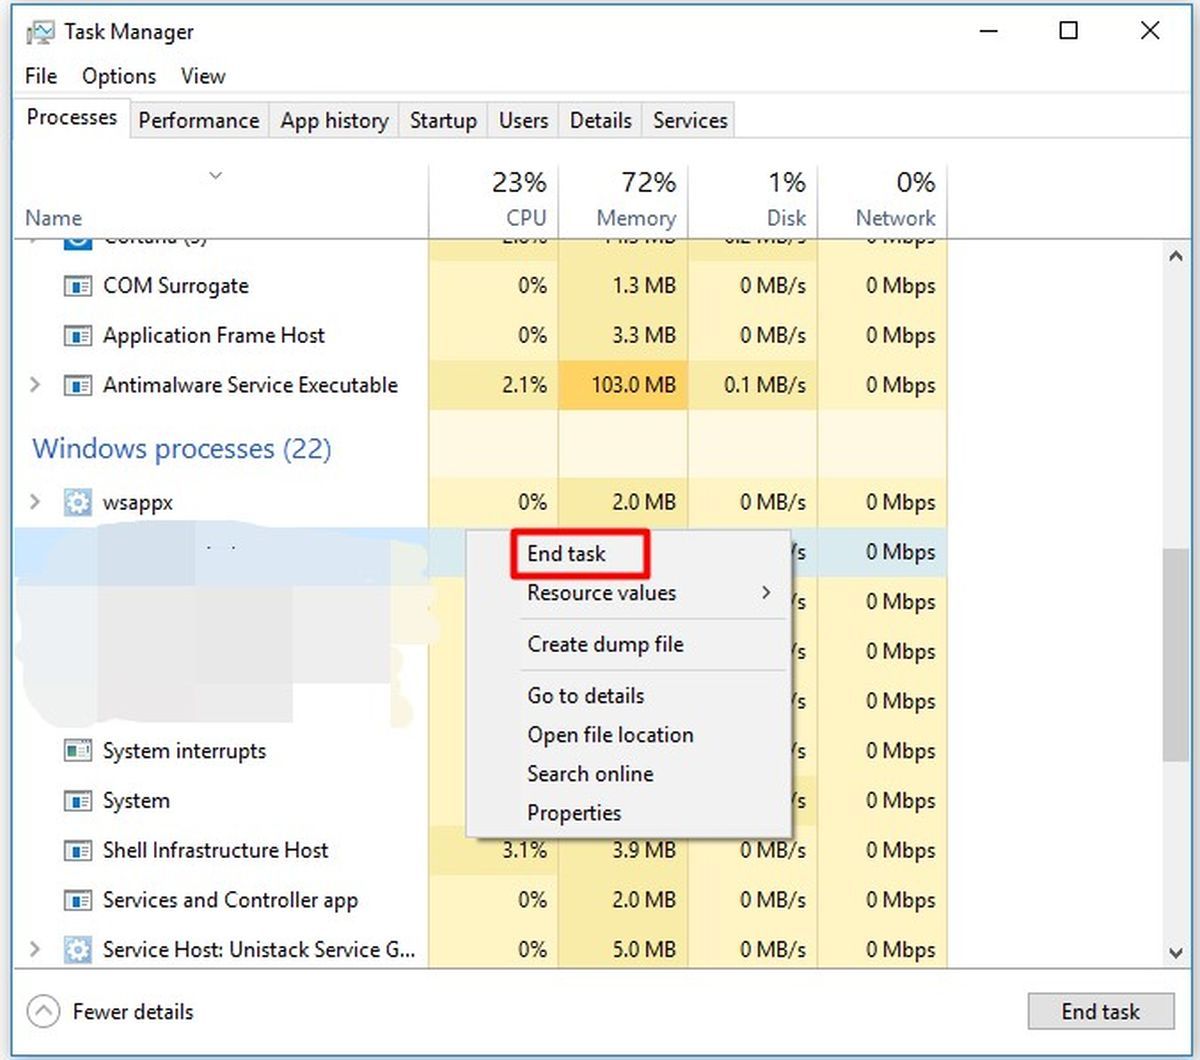Viewport: 1200px width, 1060px height.
Task: Select the System interrupts row
Action: click(x=481, y=751)
